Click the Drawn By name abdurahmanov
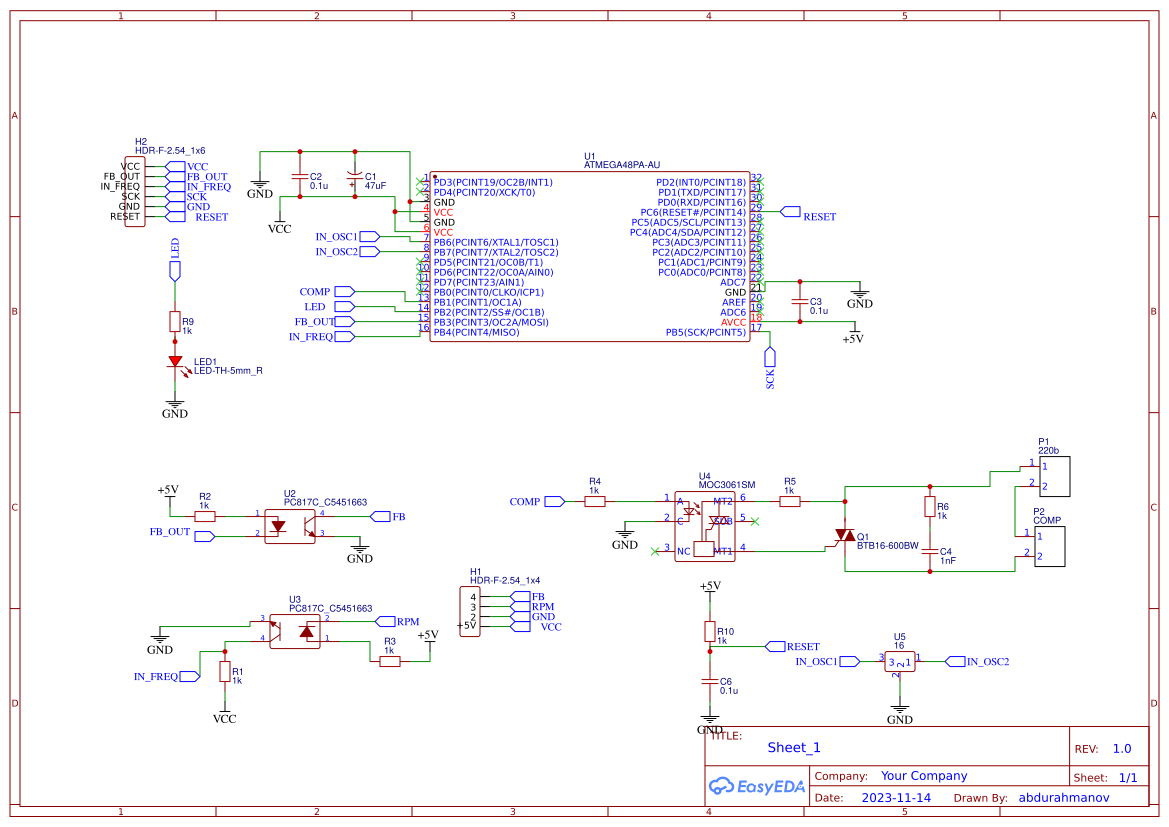Screen dimensions: 1169x827 click(1064, 797)
